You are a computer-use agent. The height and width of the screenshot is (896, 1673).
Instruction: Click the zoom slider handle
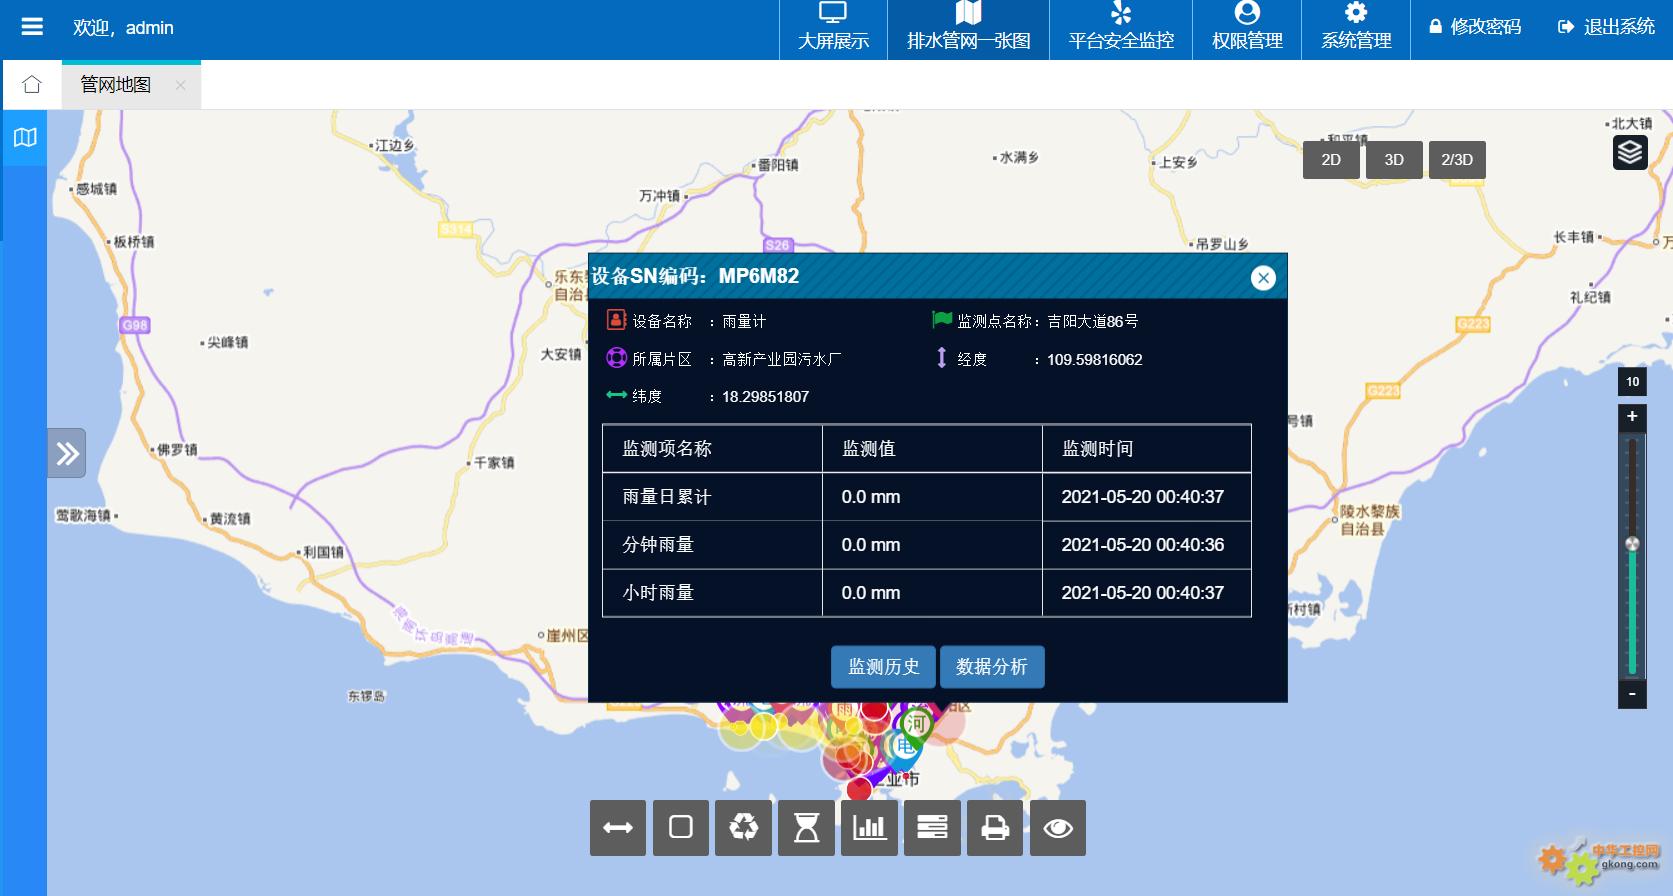pos(1633,544)
